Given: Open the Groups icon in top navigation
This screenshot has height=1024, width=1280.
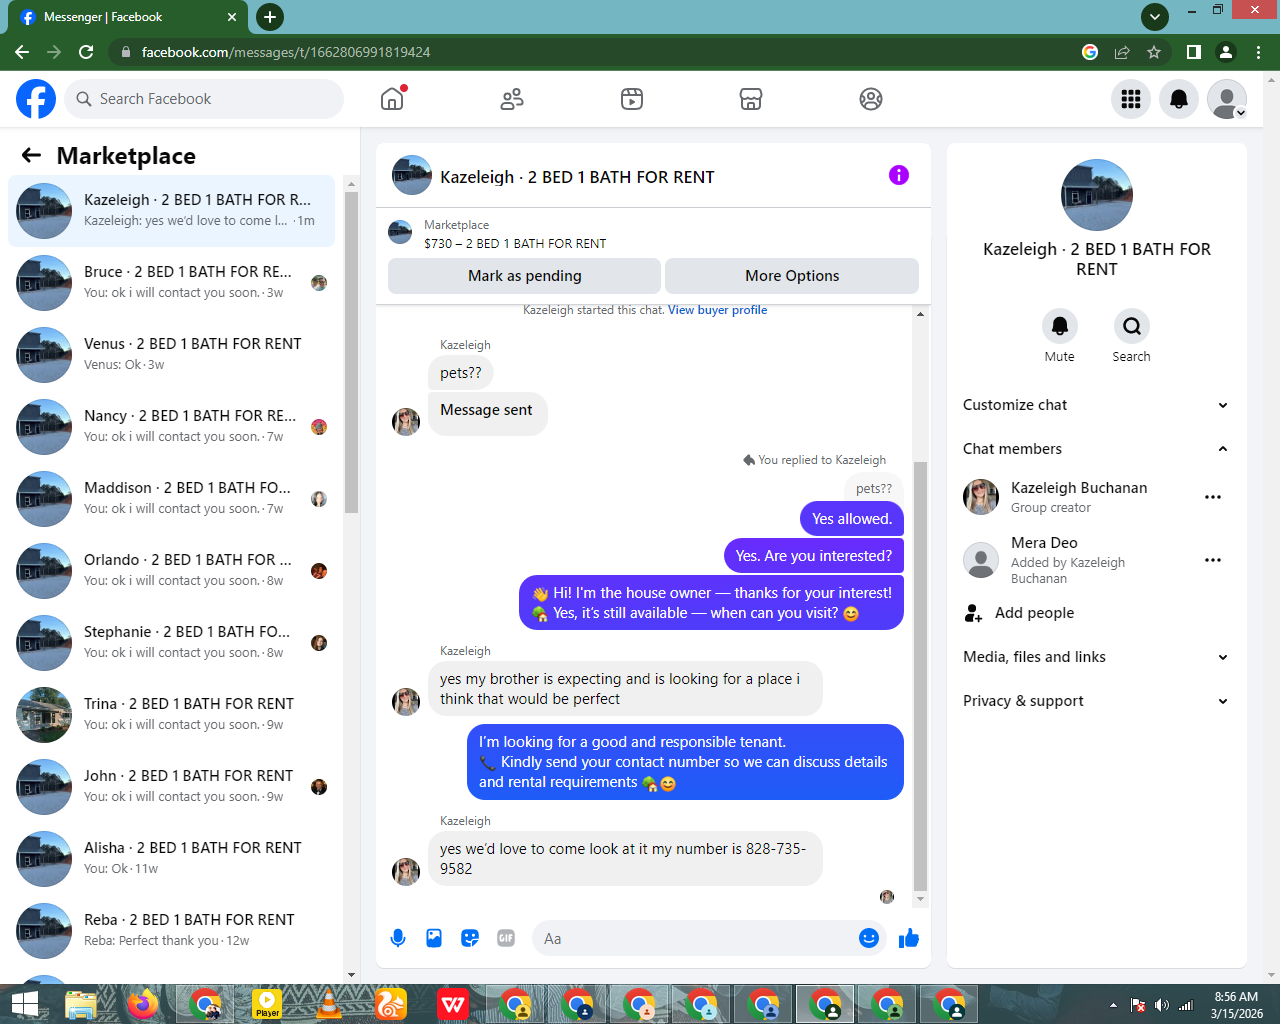Looking at the screenshot, I should coord(871,99).
